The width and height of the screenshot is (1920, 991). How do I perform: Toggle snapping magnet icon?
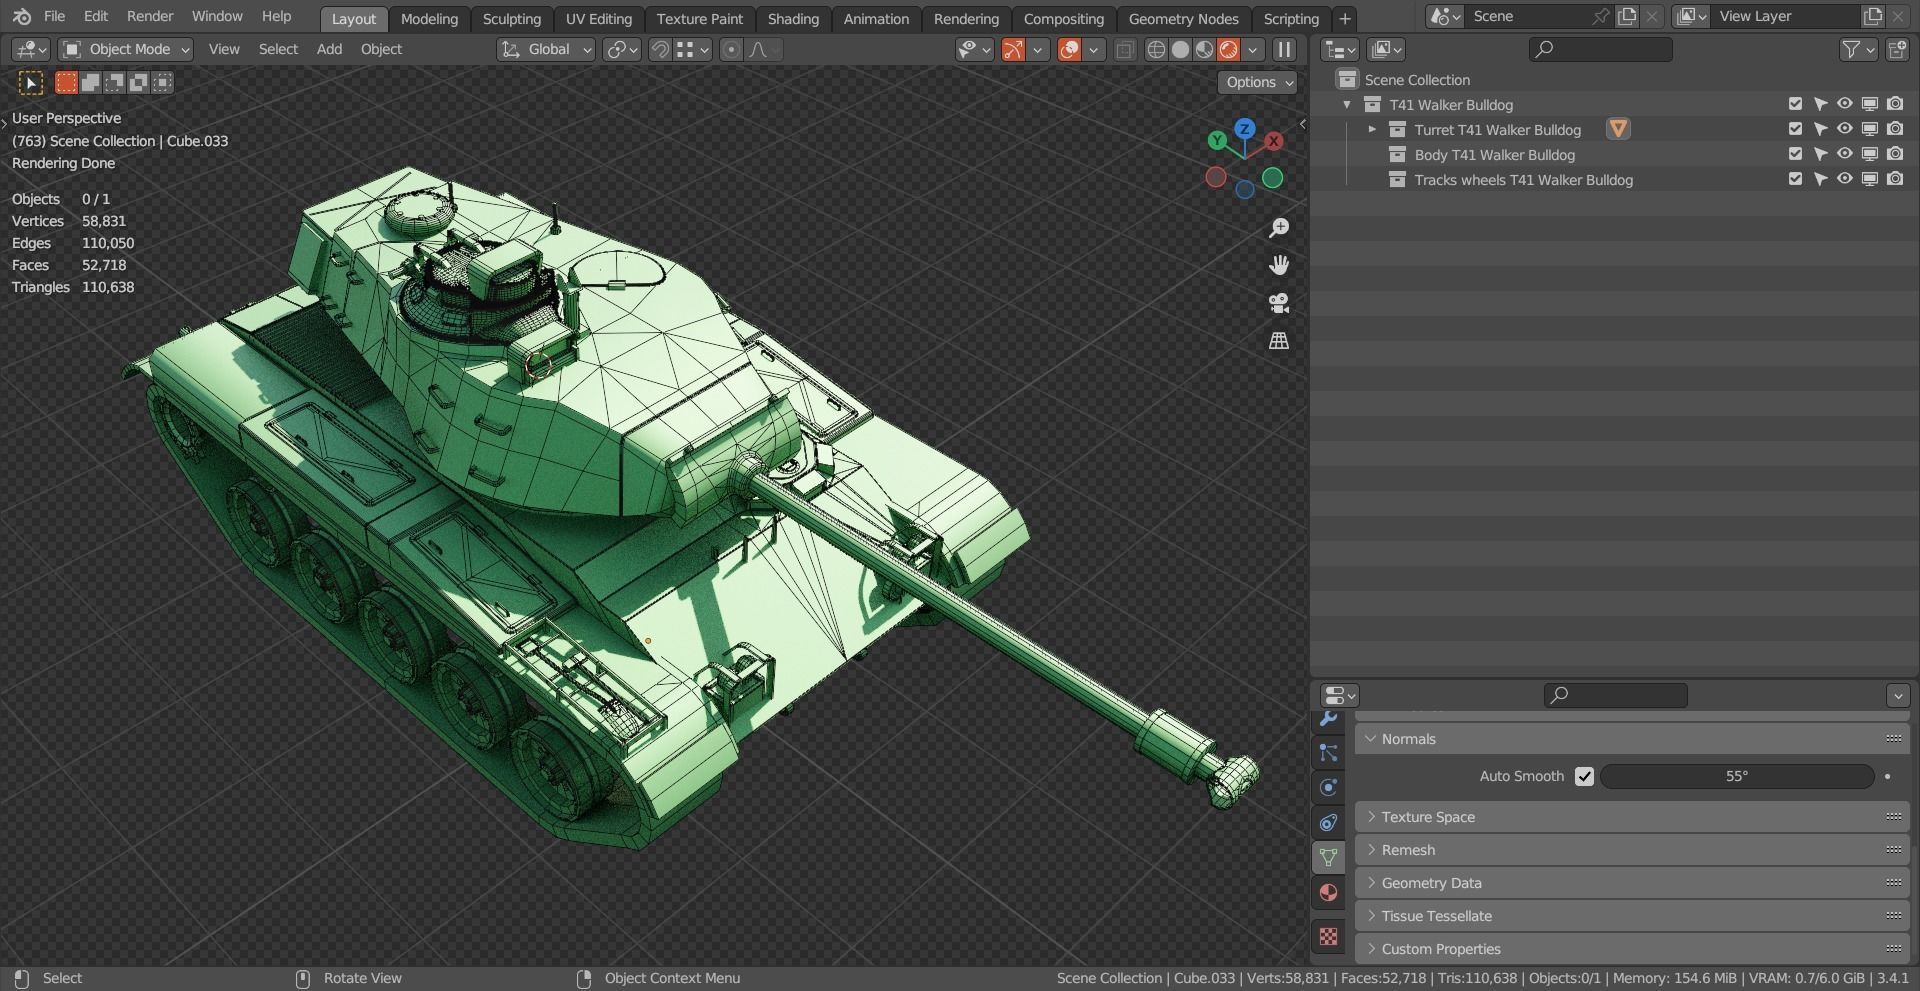pyautogui.click(x=660, y=50)
